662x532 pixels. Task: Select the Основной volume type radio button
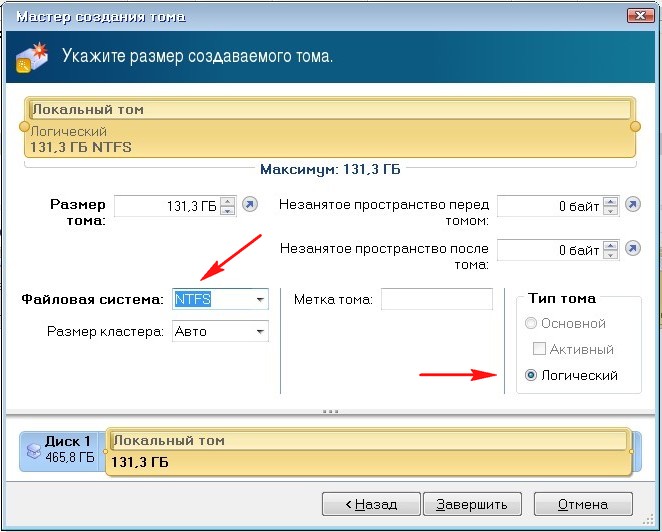[529, 323]
